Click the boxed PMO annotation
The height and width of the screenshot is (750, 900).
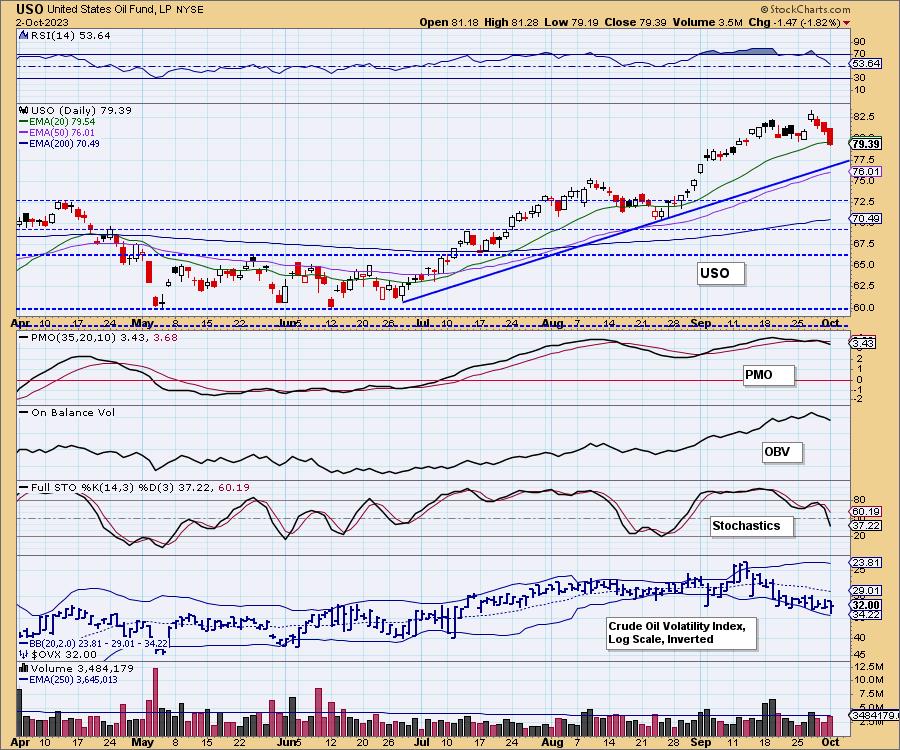(769, 375)
